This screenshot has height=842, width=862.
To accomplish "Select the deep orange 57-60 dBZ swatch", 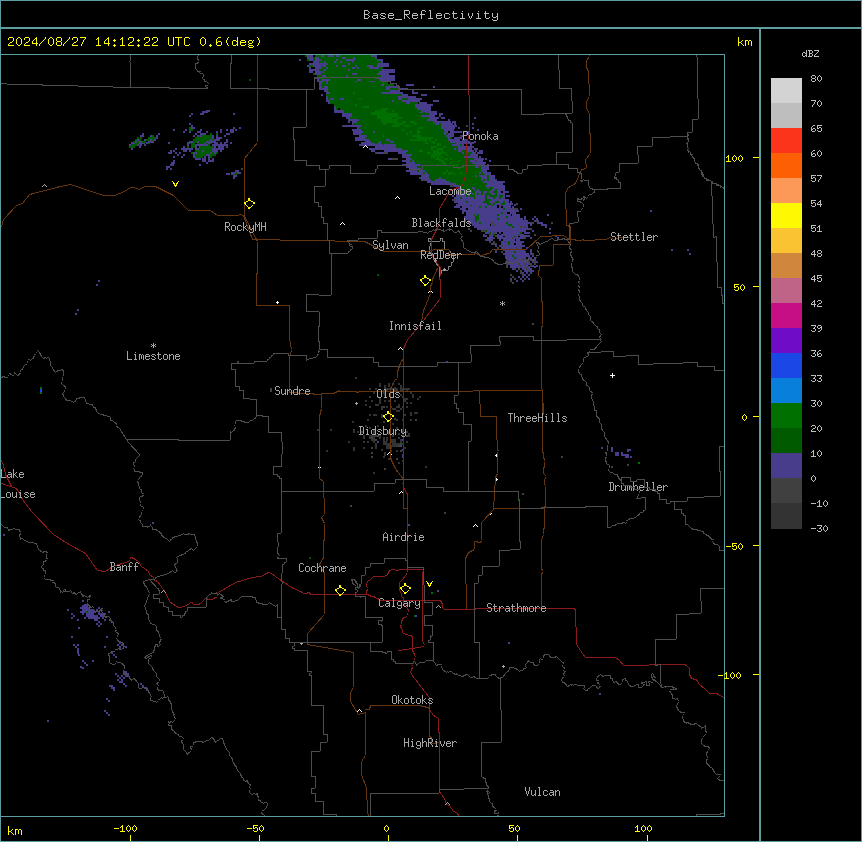I will tap(786, 165).
